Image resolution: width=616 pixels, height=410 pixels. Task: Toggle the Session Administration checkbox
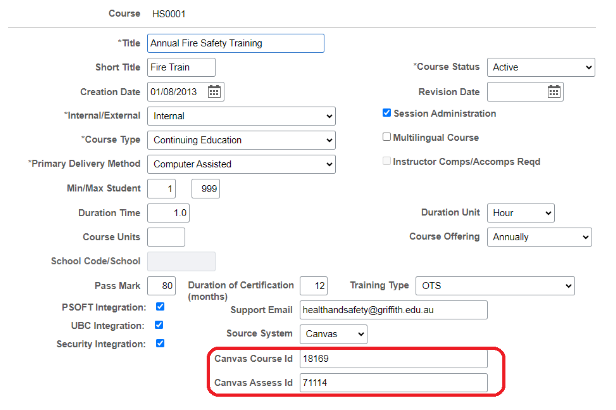click(x=387, y=113)
